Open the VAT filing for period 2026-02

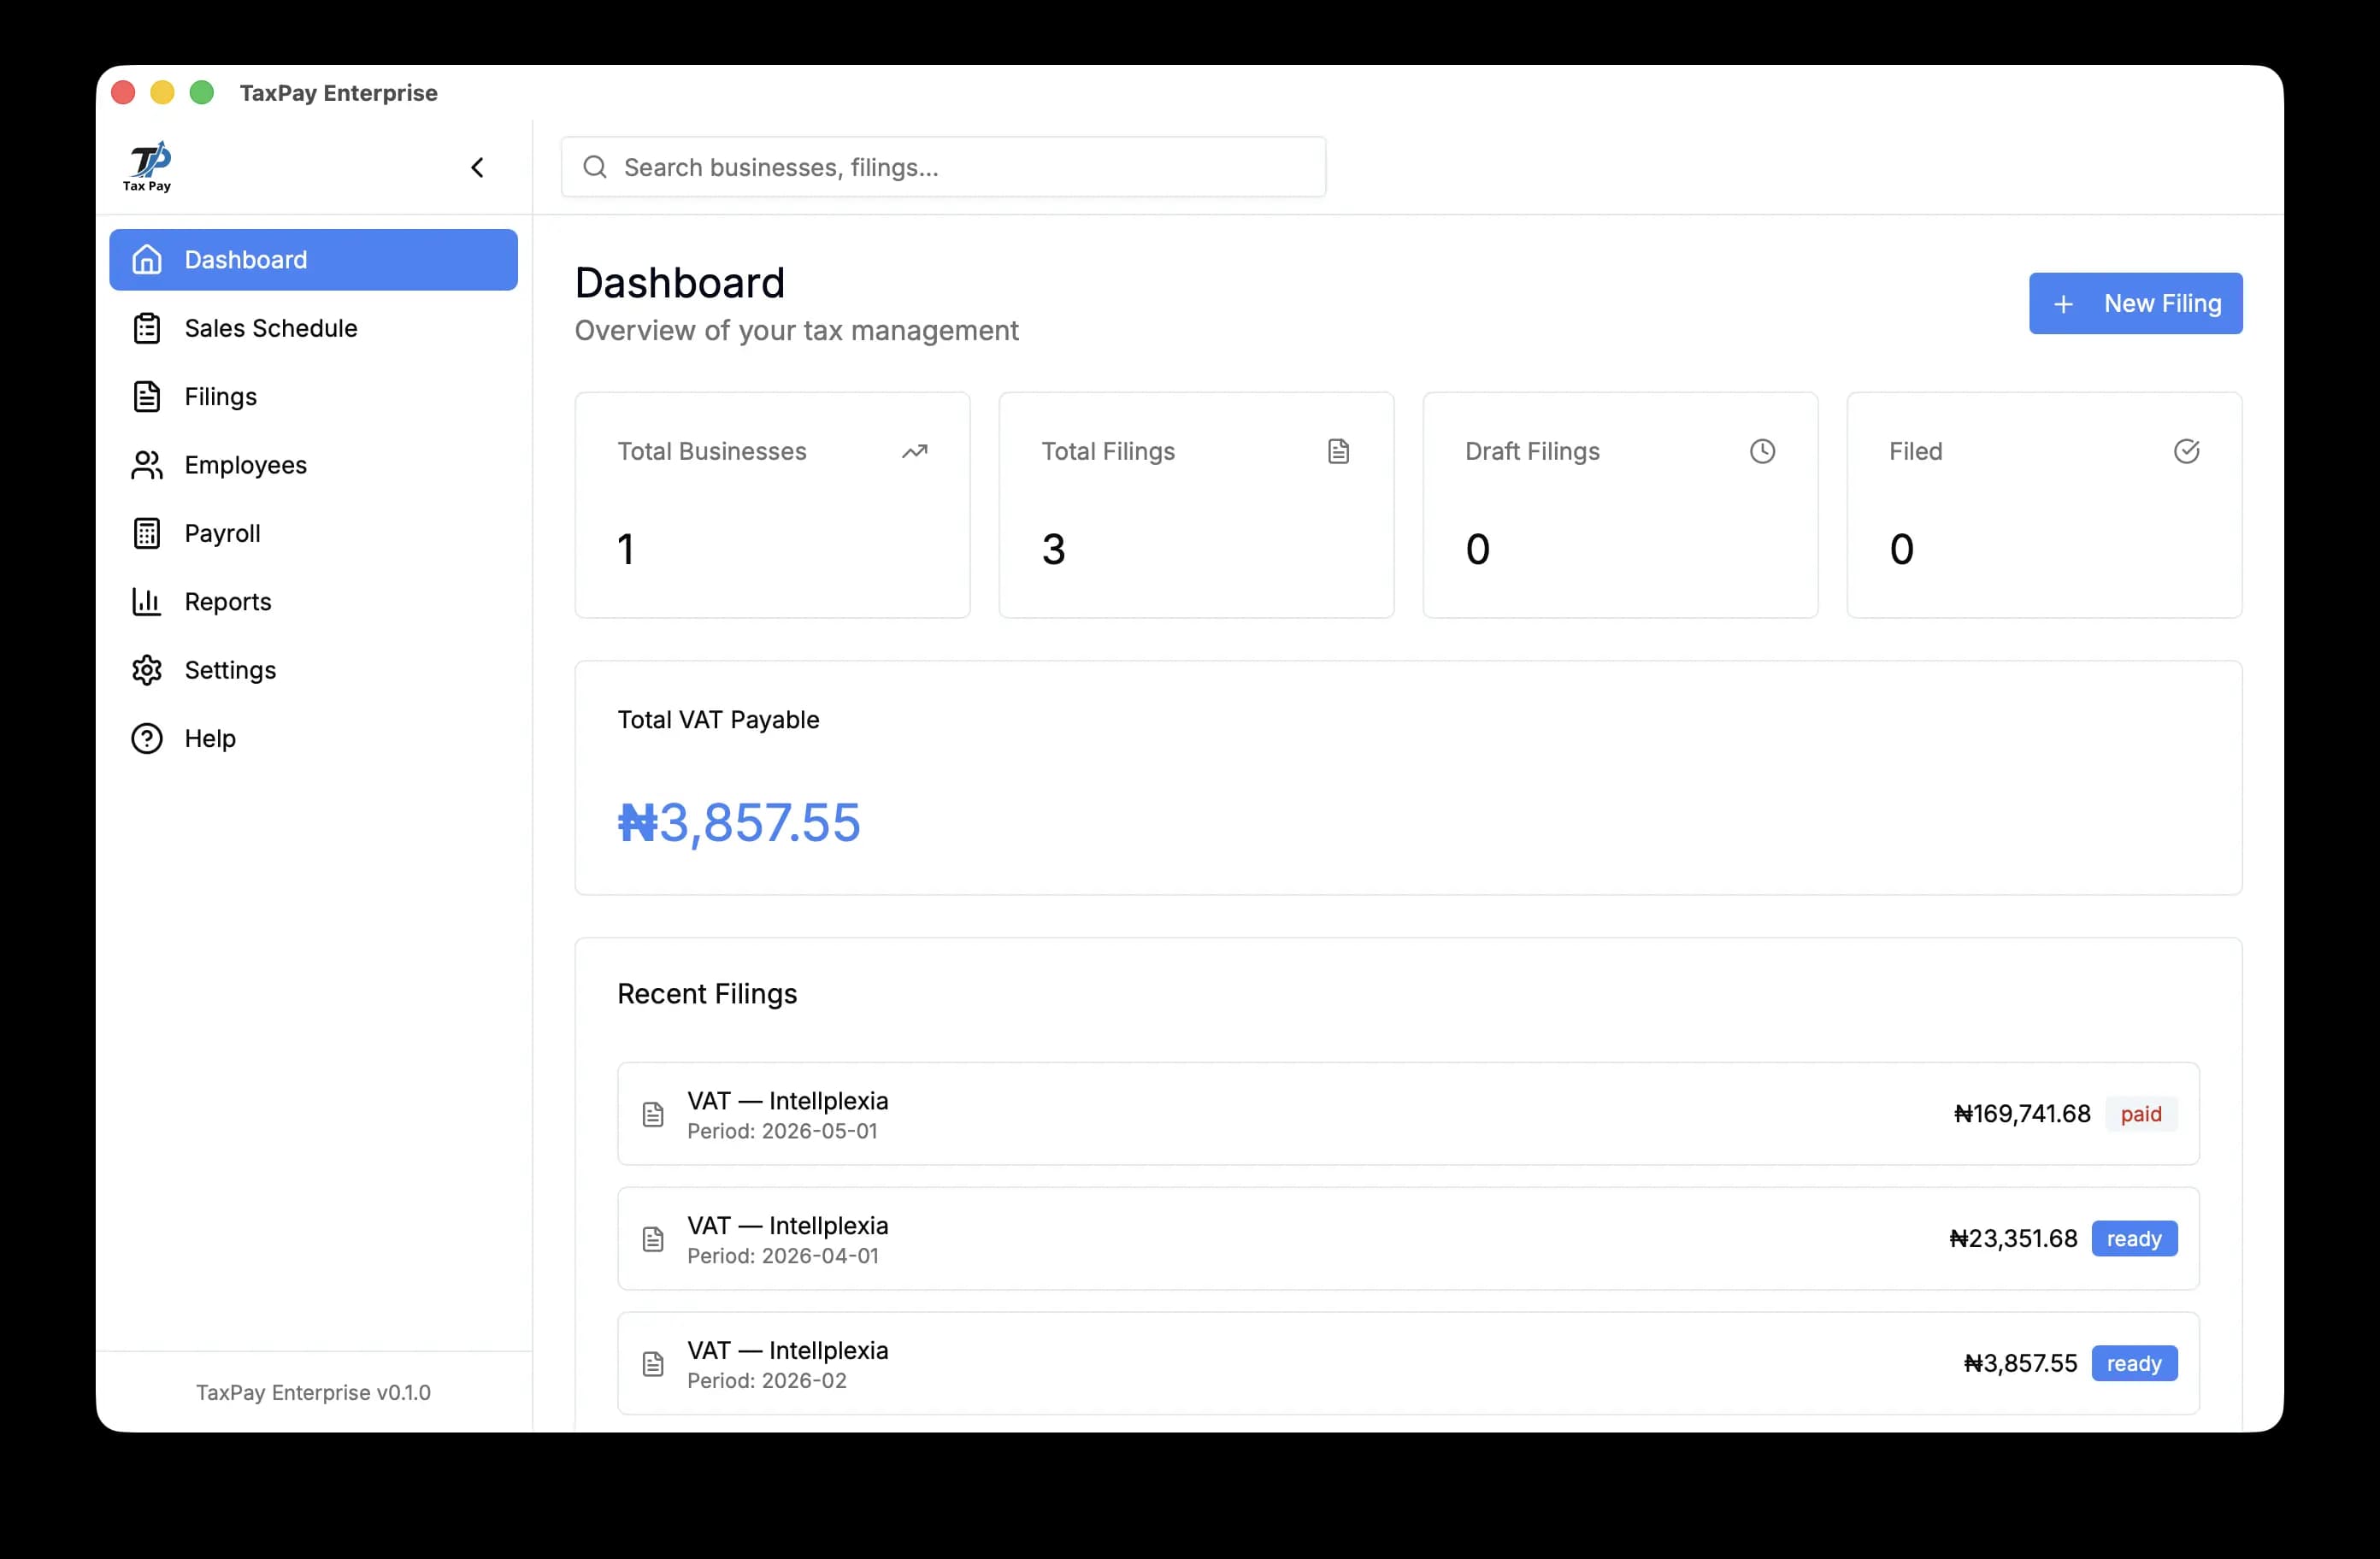coord(1408,1364)
